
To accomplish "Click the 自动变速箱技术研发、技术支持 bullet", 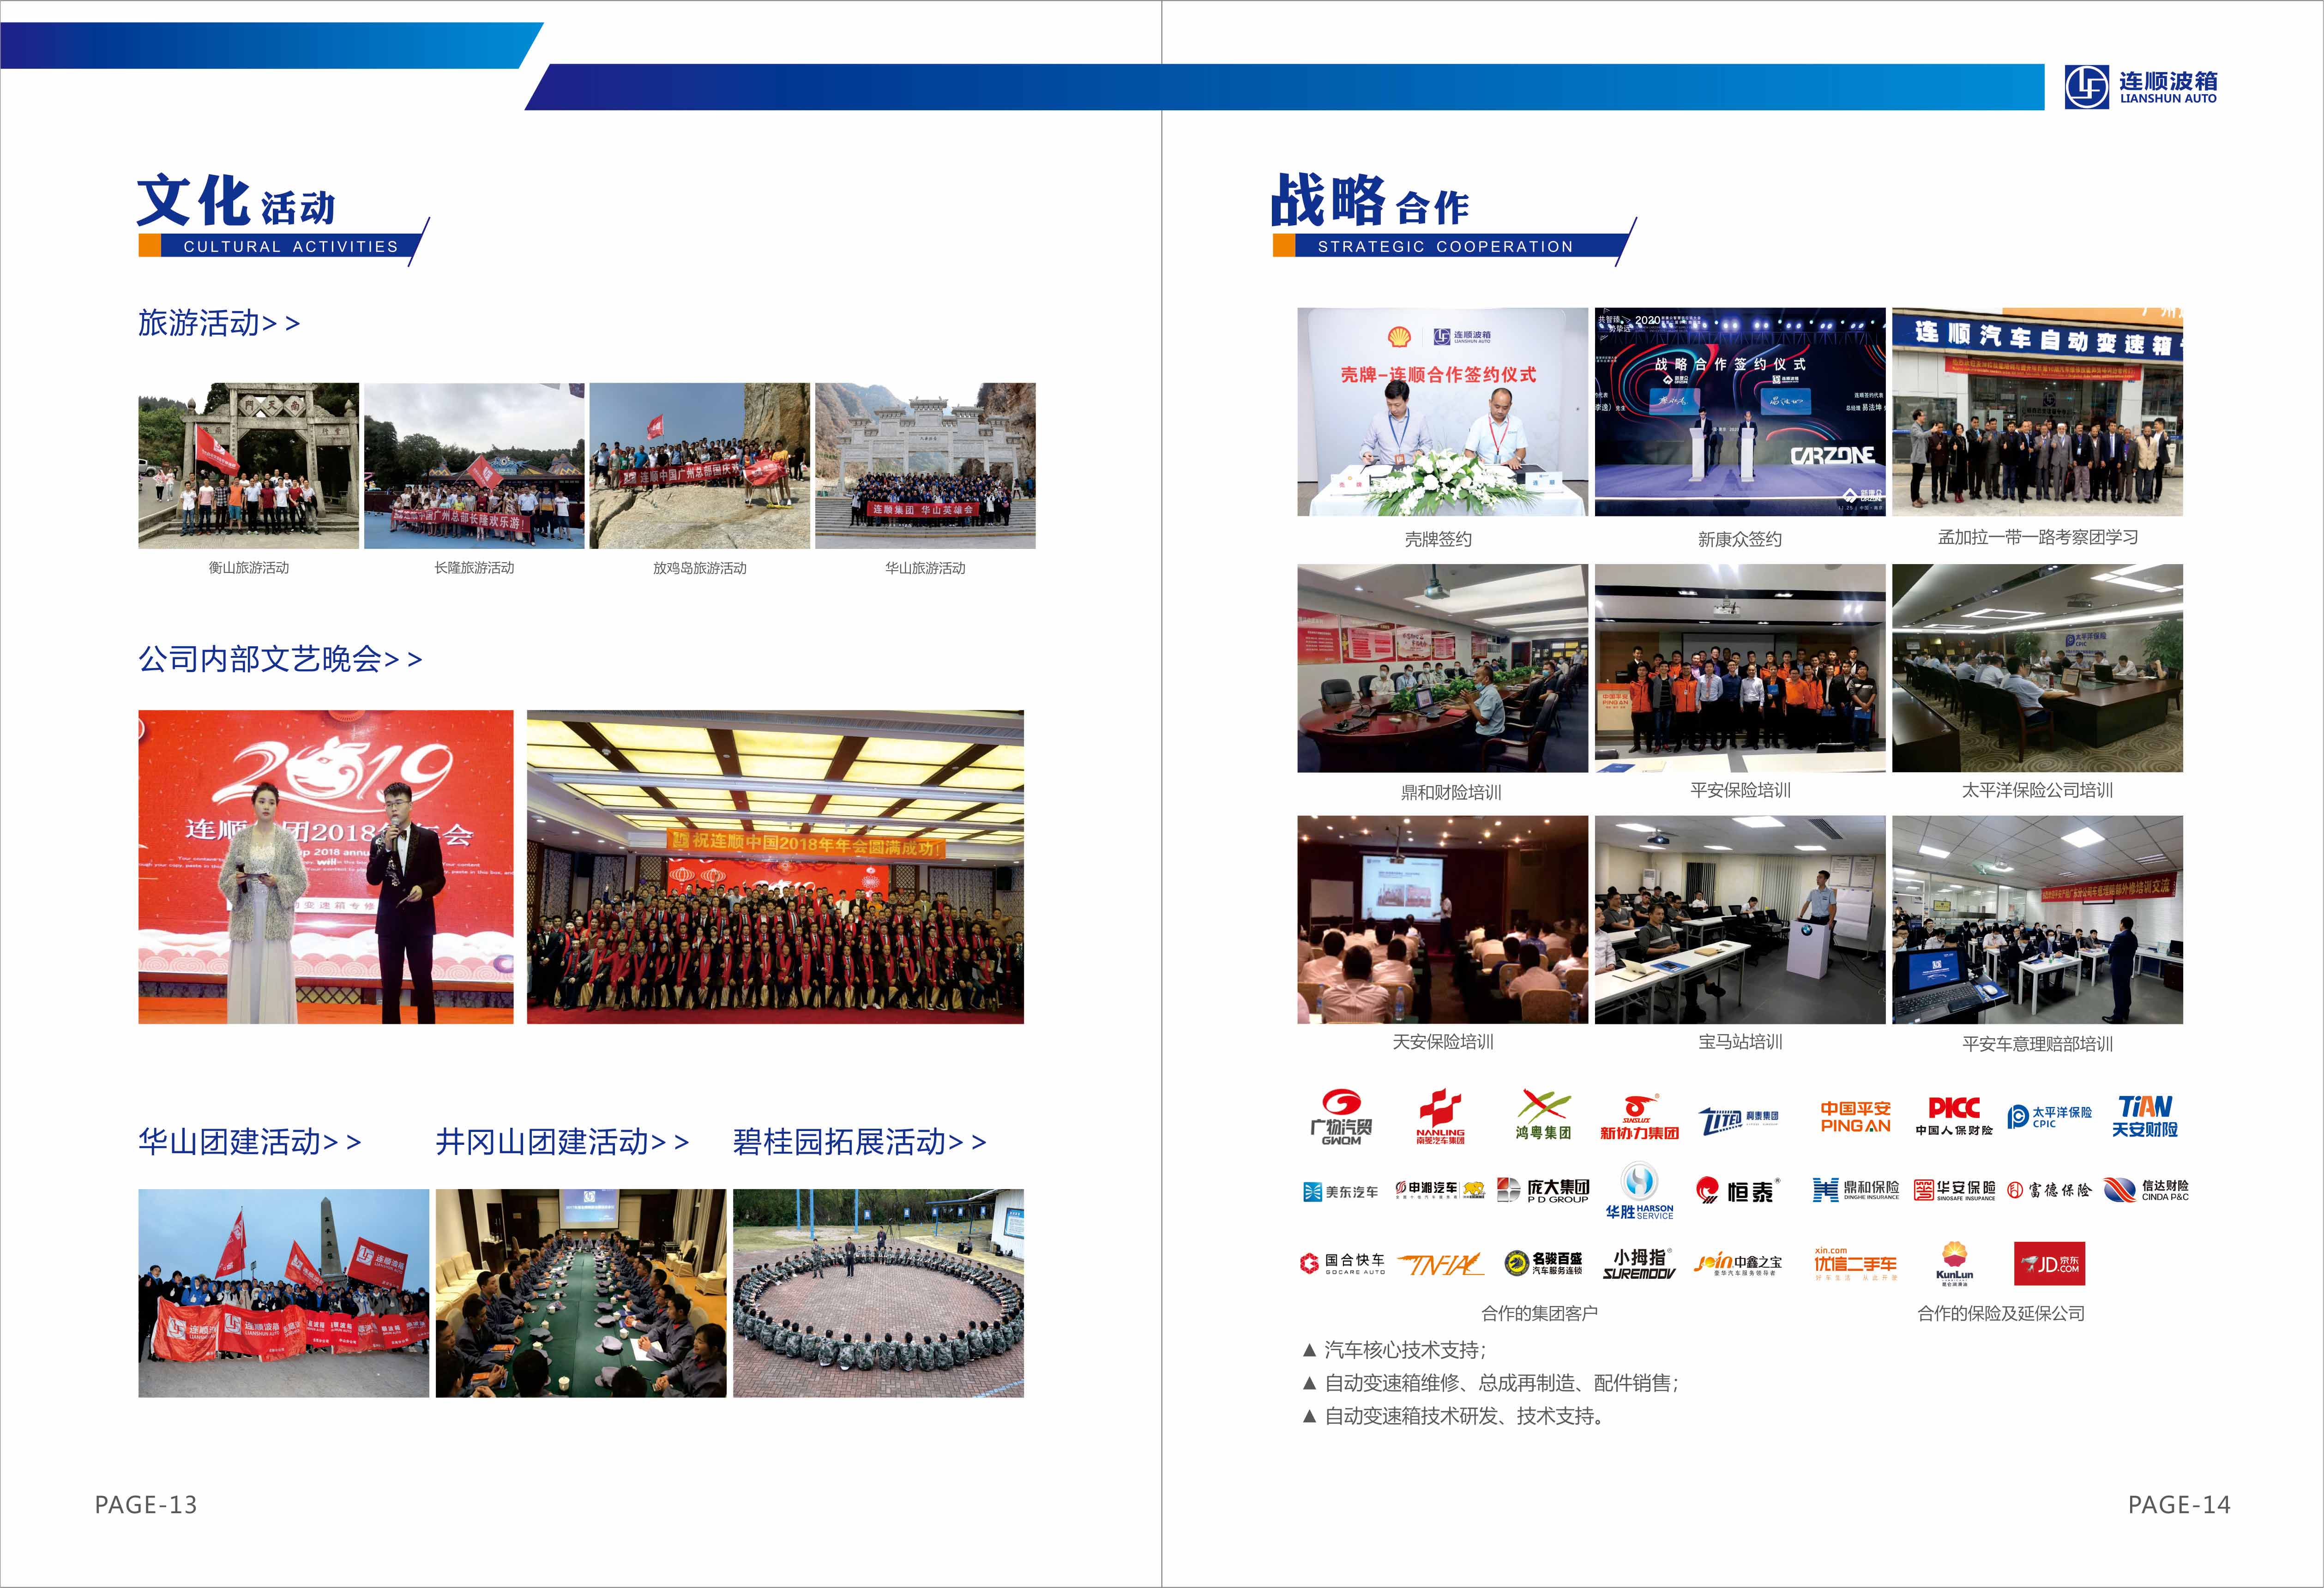I will click(x=1453, y=1417).
